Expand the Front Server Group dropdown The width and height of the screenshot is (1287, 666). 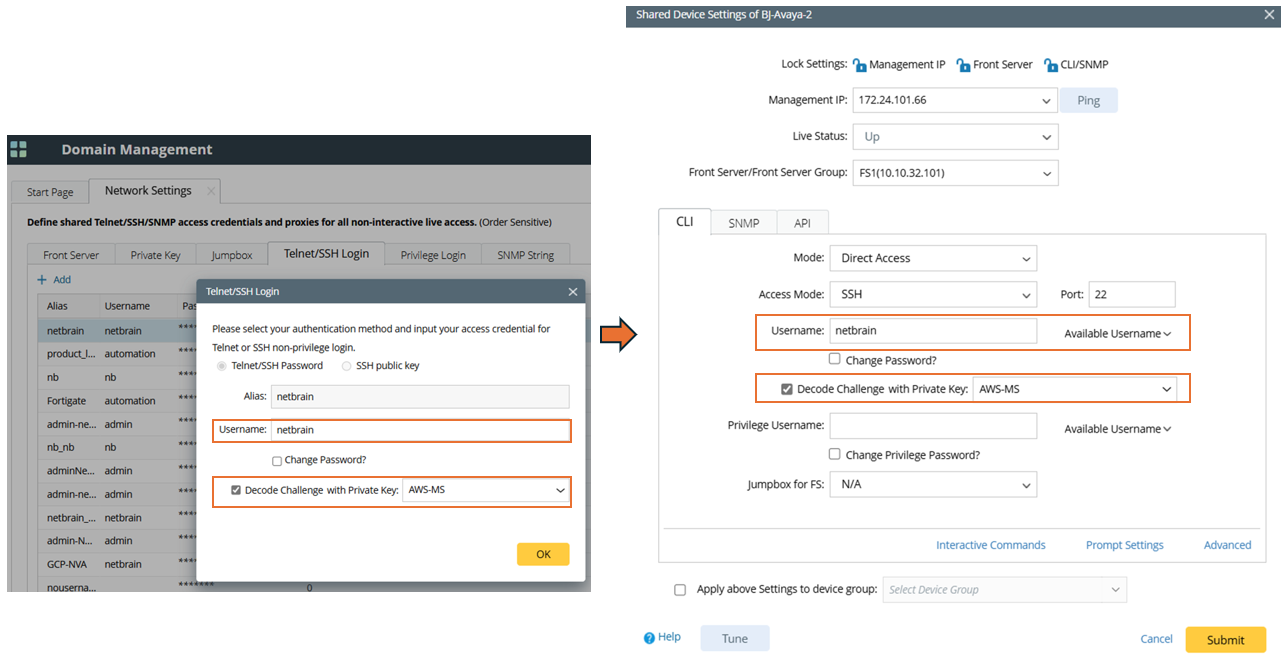click(x=954, y=173)
